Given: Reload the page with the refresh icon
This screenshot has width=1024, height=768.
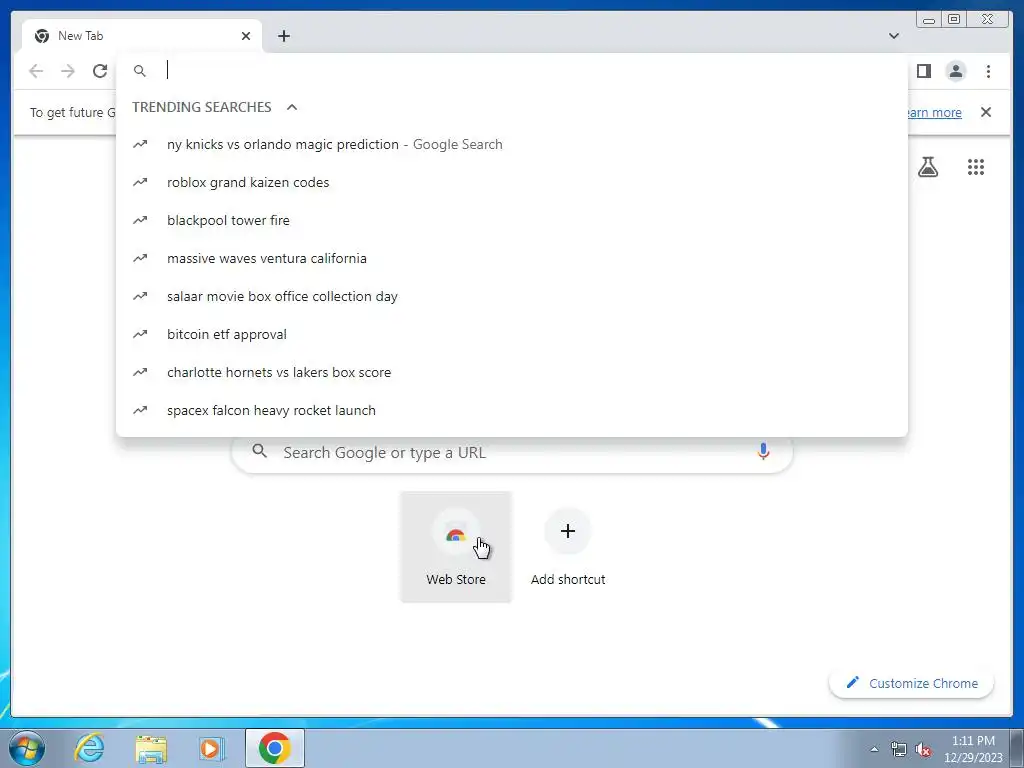Looking at the screenshot, I should pos(100,71).
